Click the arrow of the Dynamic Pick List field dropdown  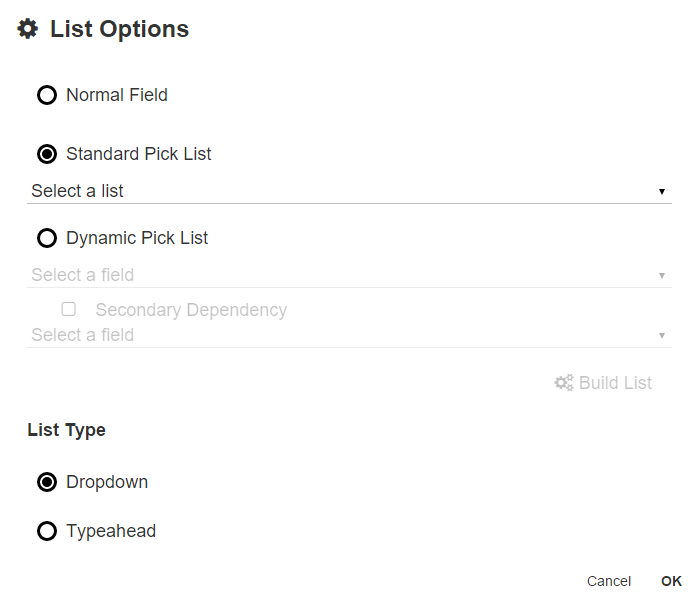click(662, 275)
